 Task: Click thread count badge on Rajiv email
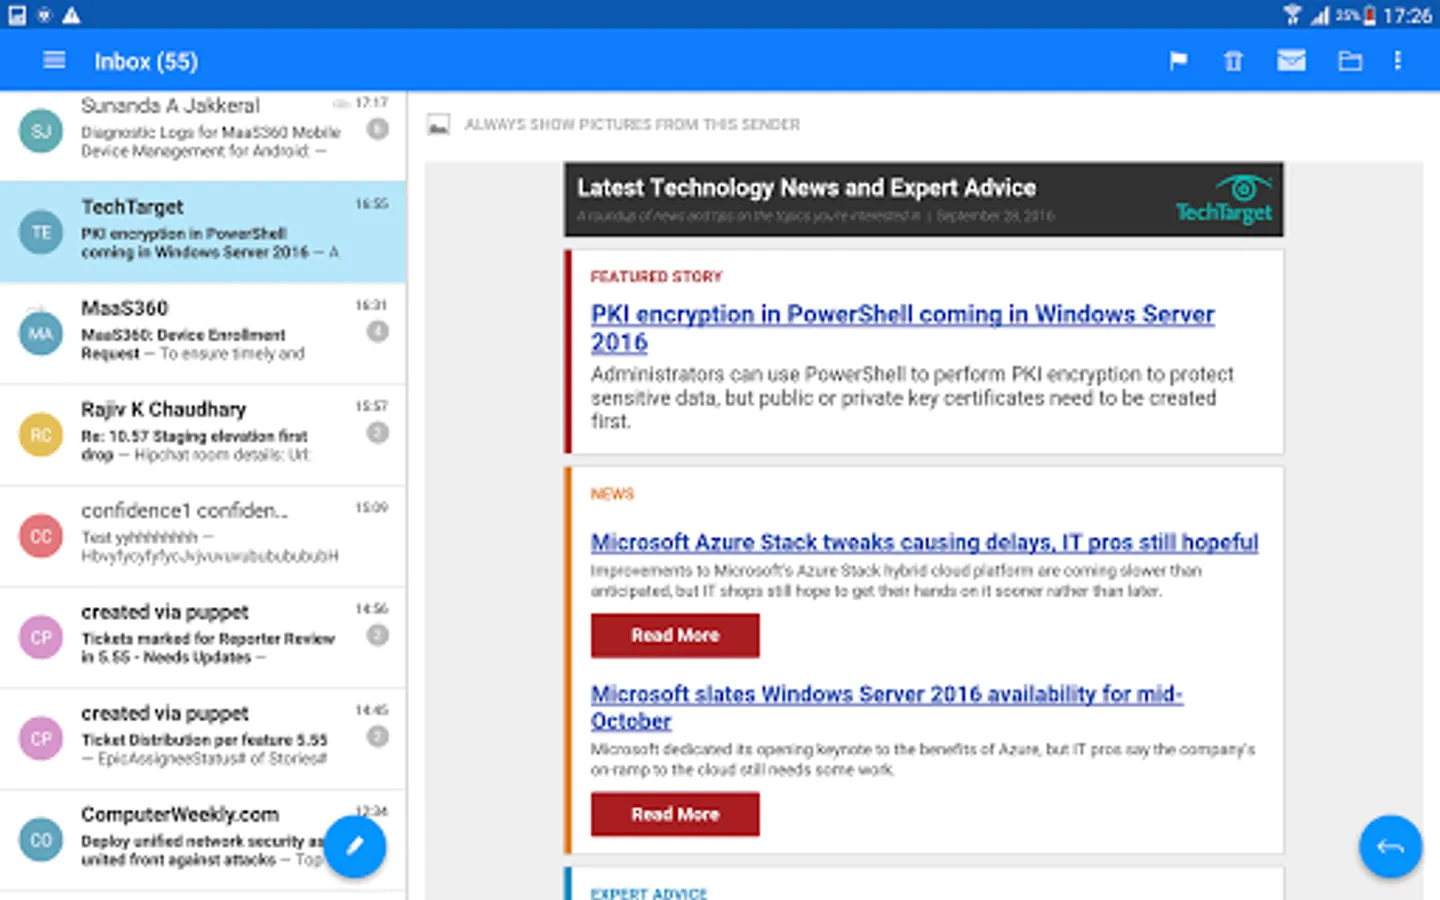[x=377, y=433]
